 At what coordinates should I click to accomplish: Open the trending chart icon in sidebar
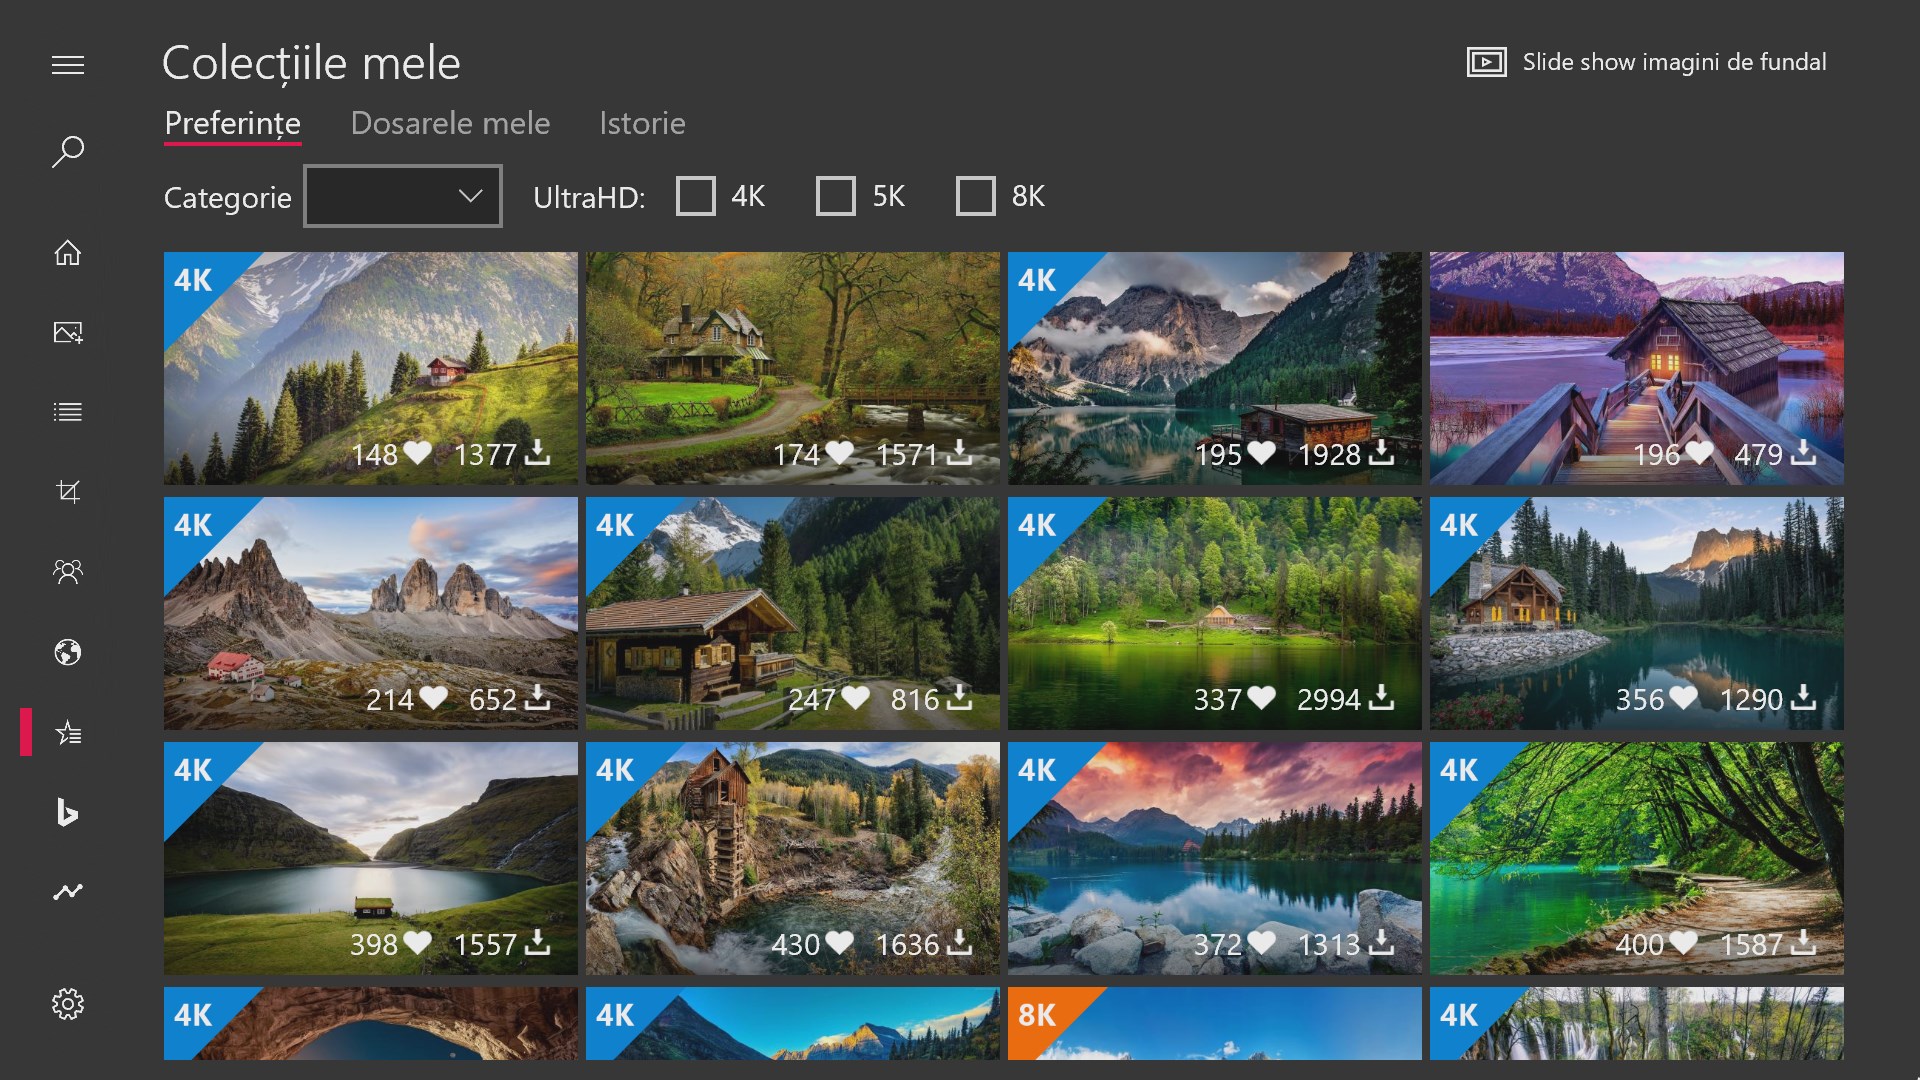tap(68, 891)
